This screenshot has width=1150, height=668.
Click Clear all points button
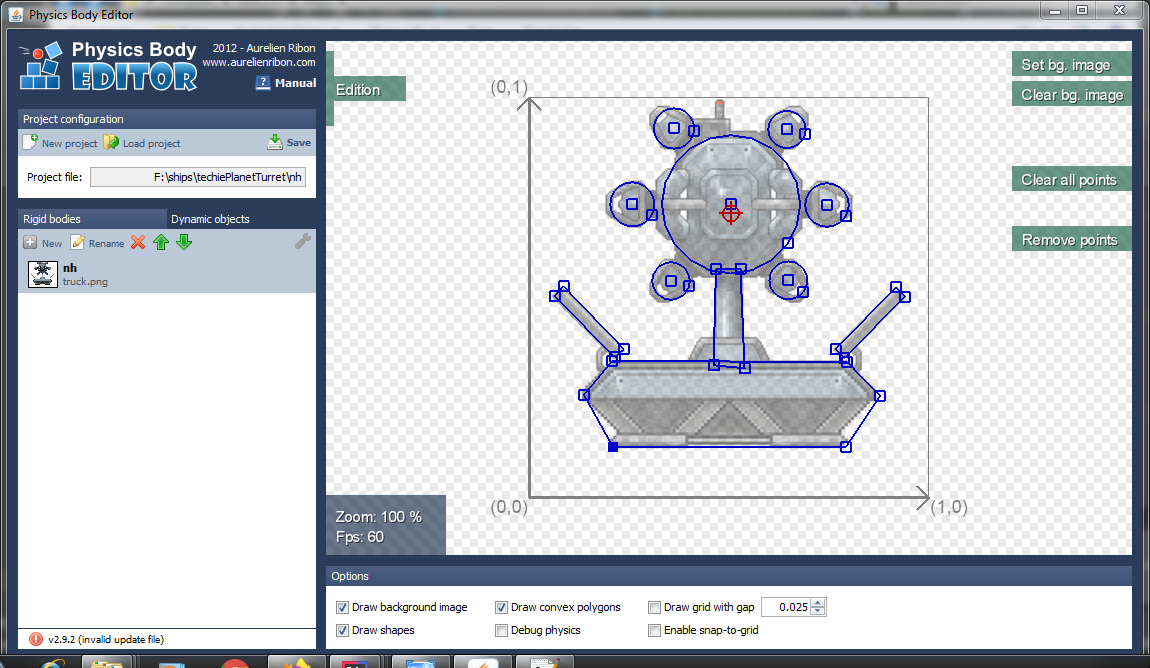tap(1072, 180)
